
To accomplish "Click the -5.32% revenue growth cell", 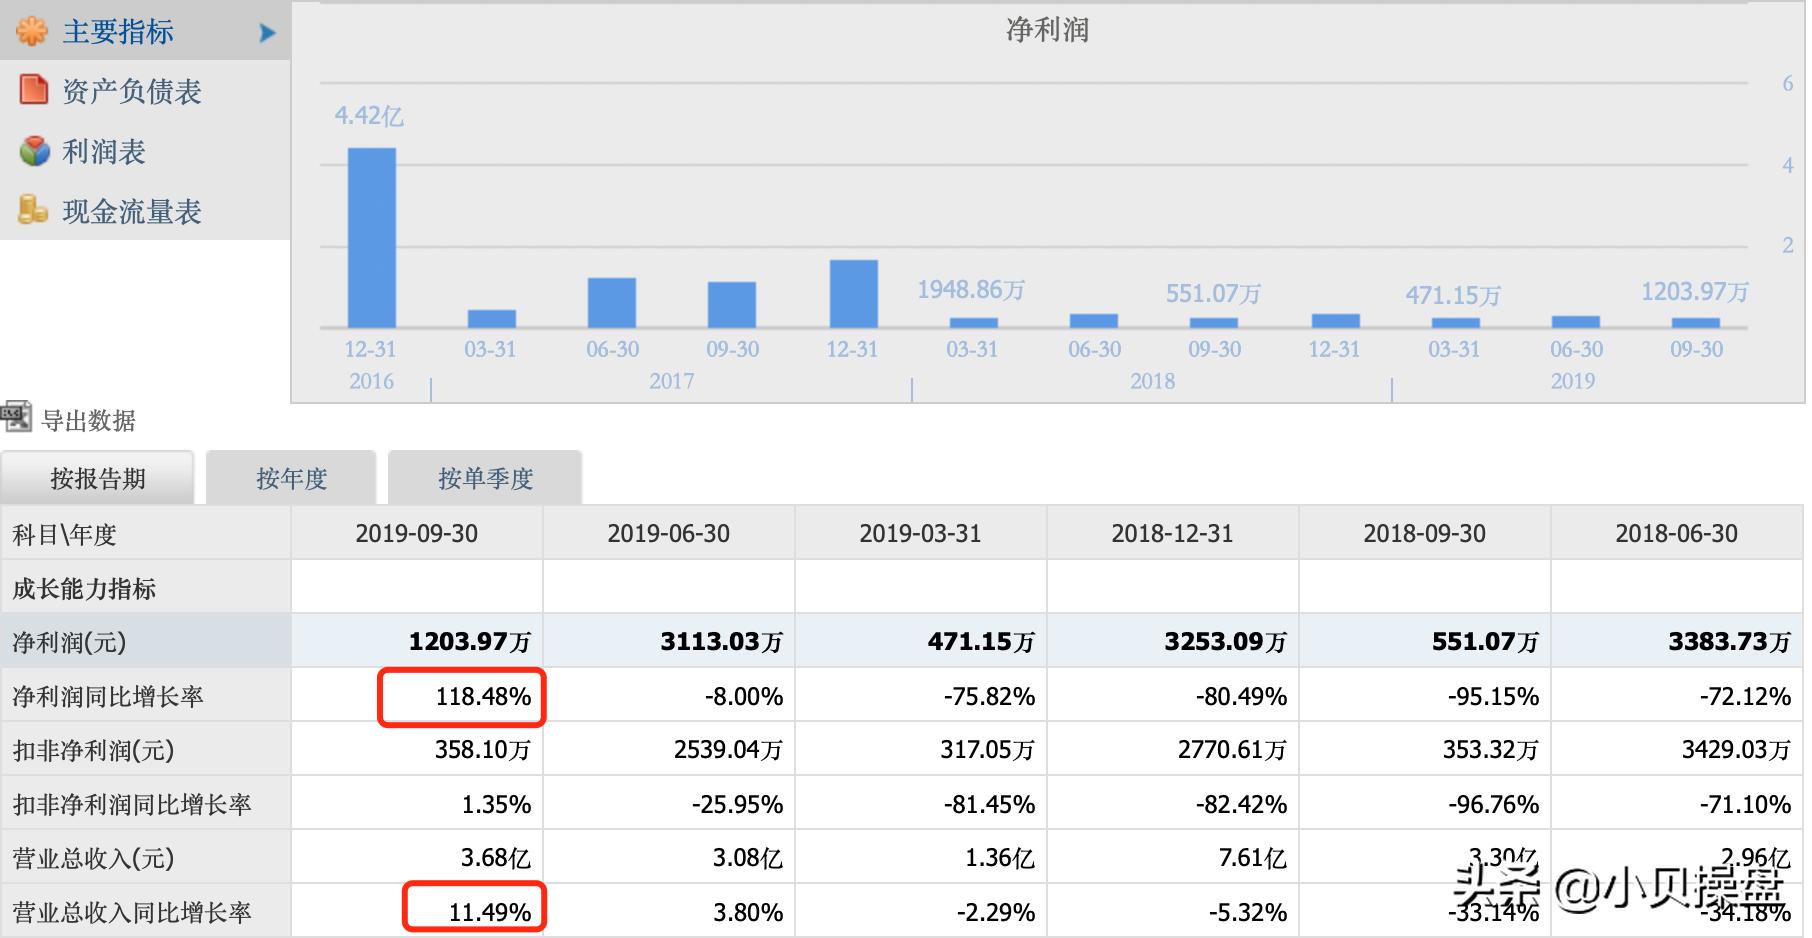I will coord(1173,911).
